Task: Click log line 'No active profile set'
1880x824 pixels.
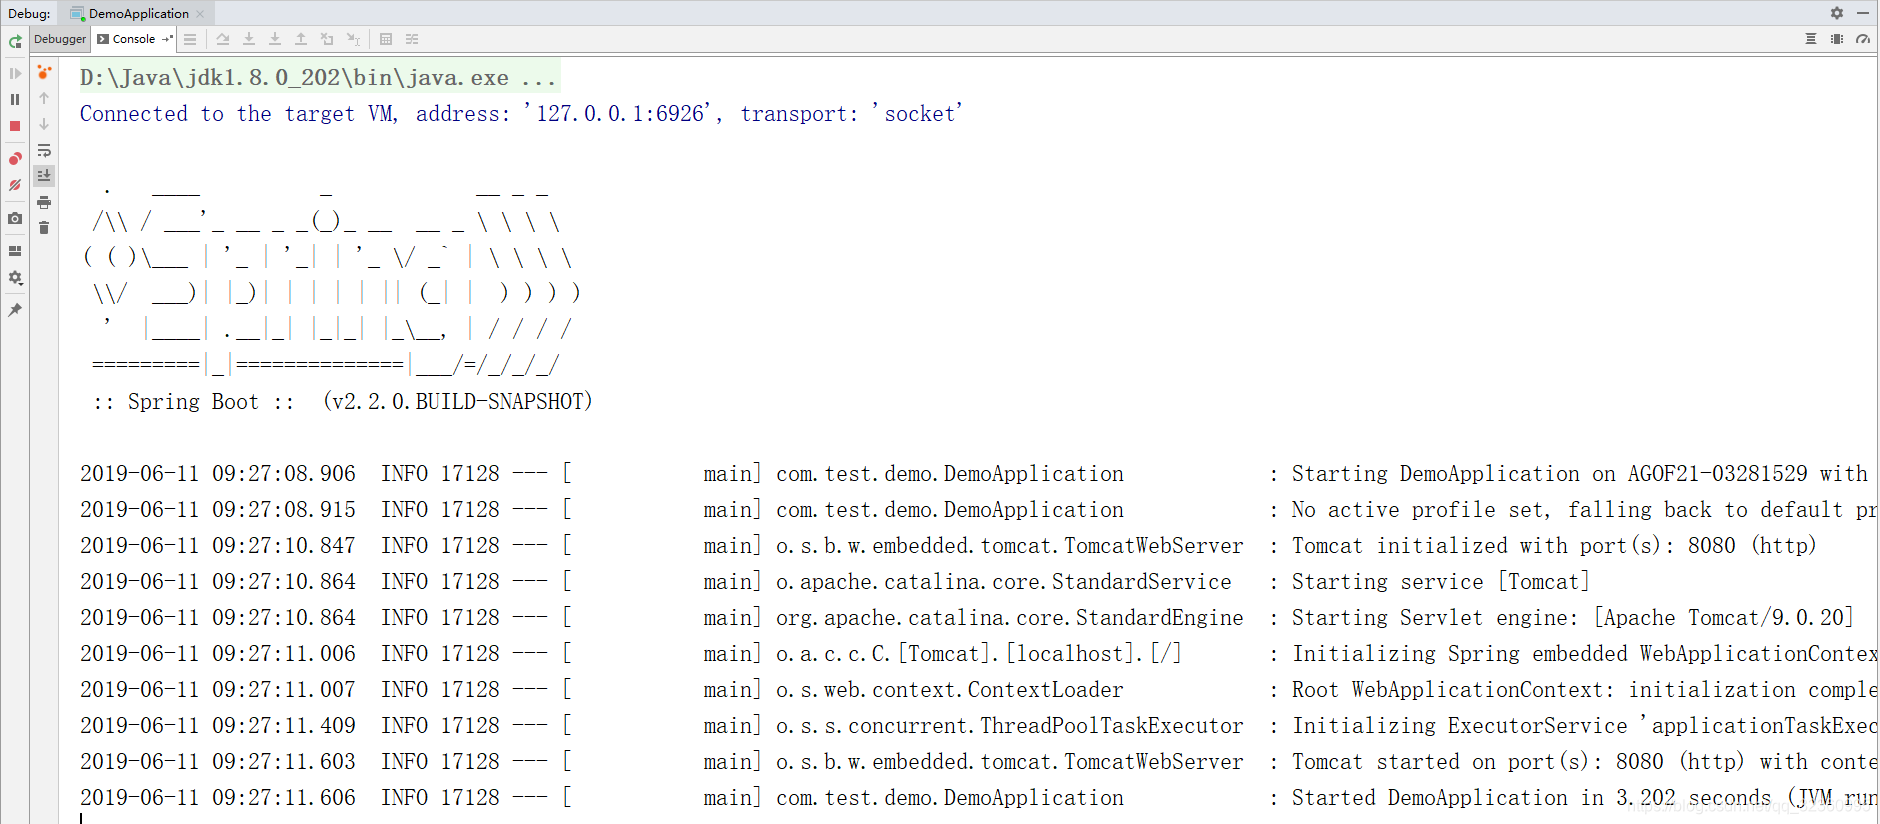Action: coord(978,509)
